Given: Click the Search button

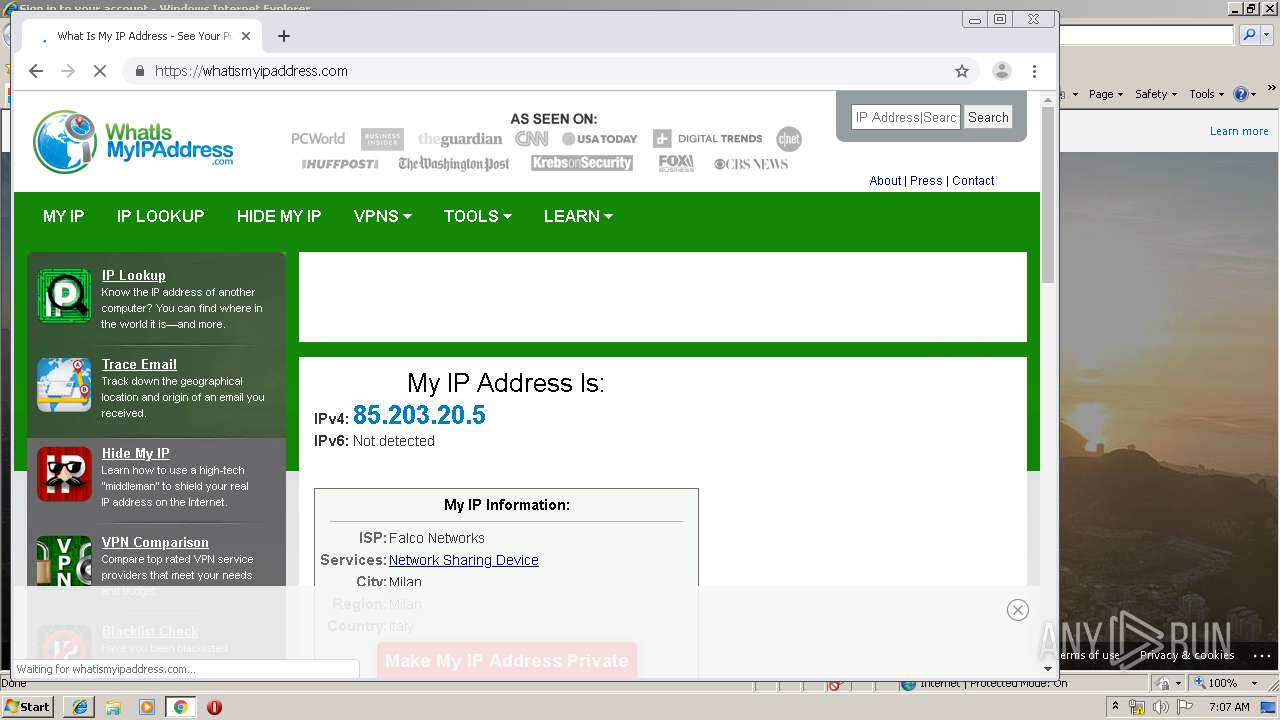Looking at the screenshot, I should tap(988, 117).
